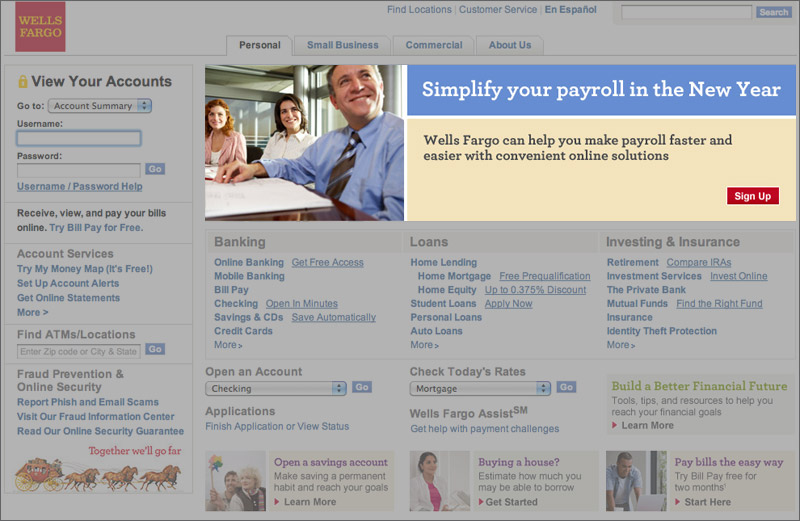Image resolution: width=800 pixels, height=521 pixels.
Task: Open the Auto Loans link
Action: pyautogui.click(x=436, y=331)
